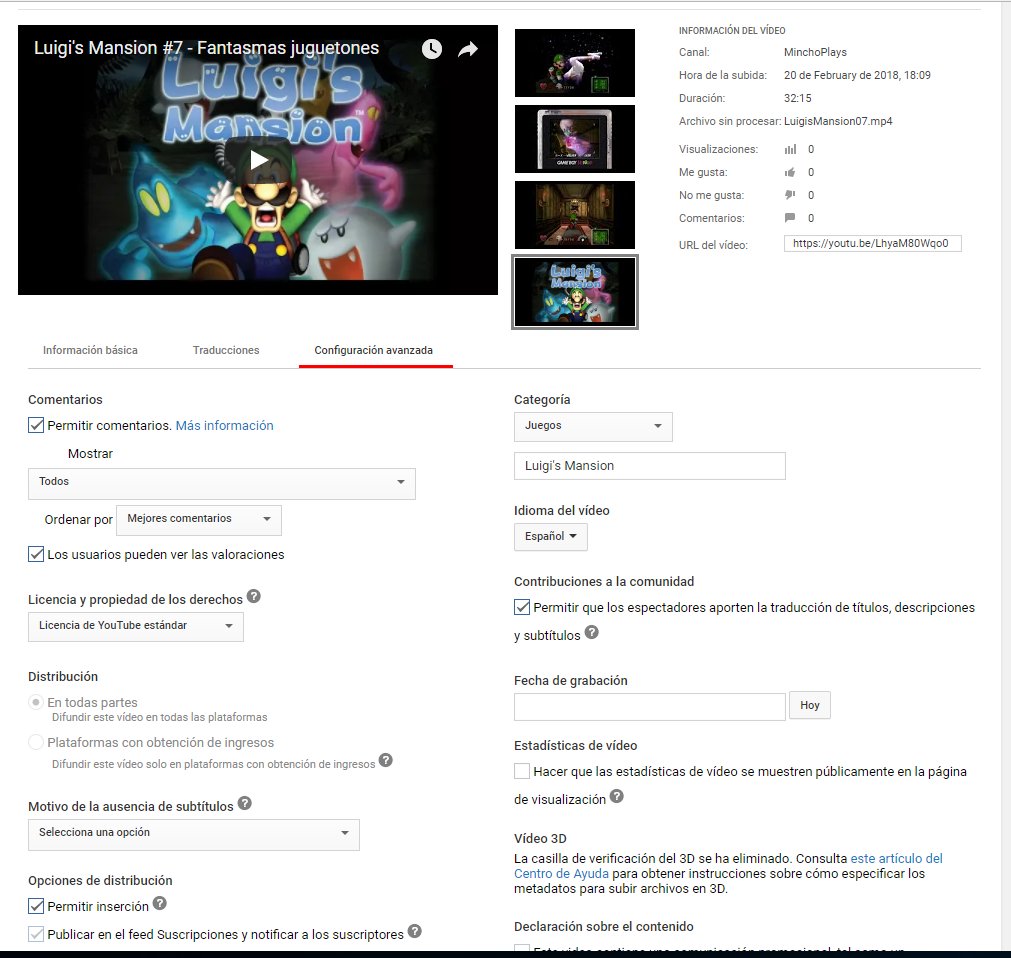Open Más información link
The height and width of the screenshot is (958, 1011).
tap(224, 425)
